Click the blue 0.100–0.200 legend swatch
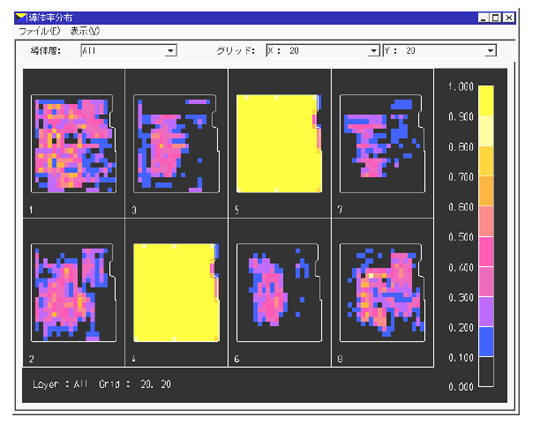The image size is (540, 424). [486, 341]
